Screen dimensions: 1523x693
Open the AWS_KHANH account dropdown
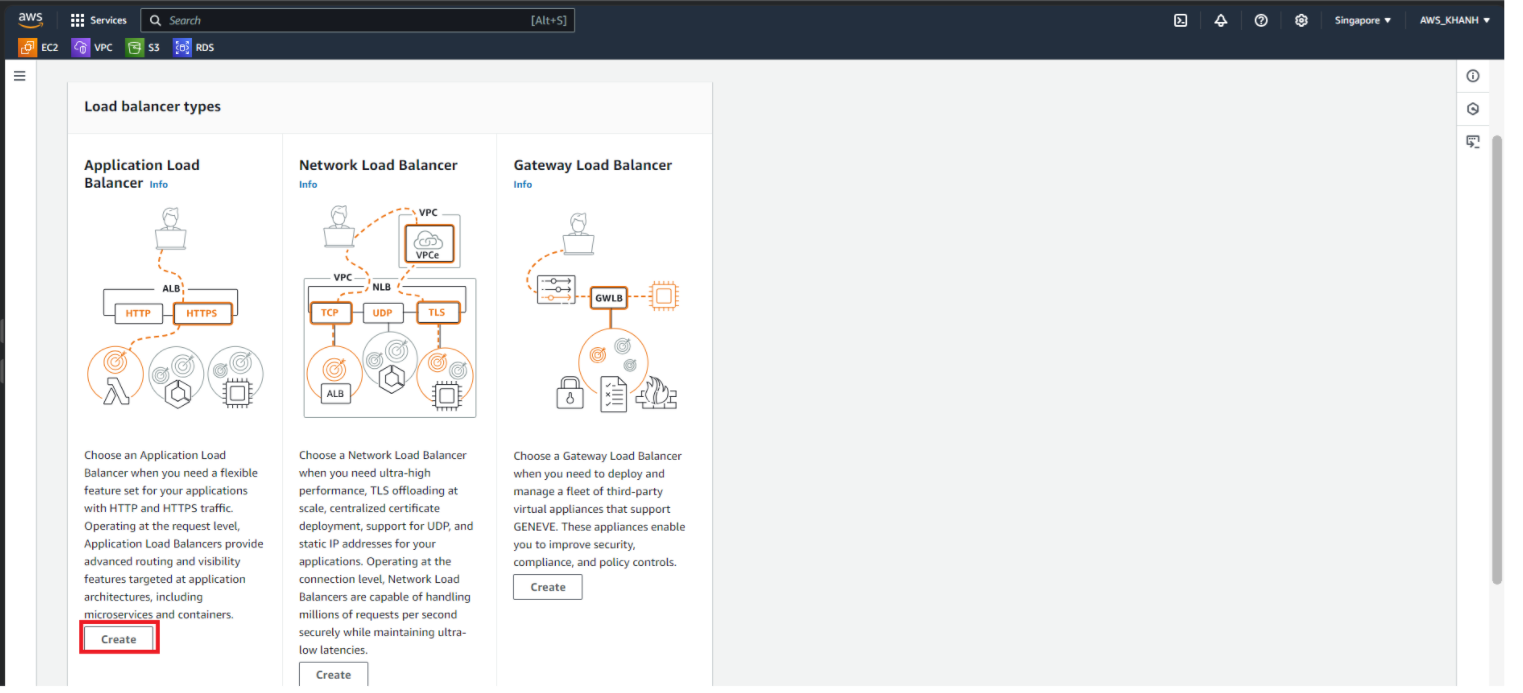pyautogui.click(x=1455, y=20)
